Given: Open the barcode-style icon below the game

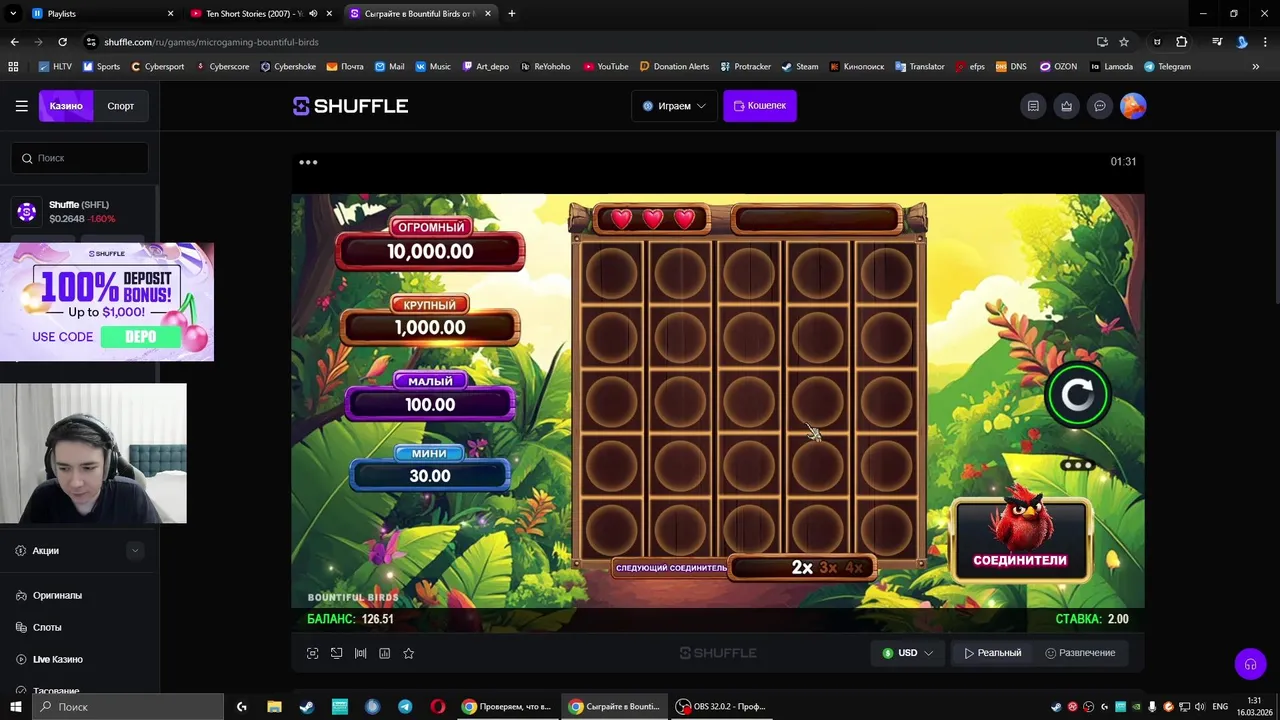Looking at the screenshot, I should coord(360,653).
